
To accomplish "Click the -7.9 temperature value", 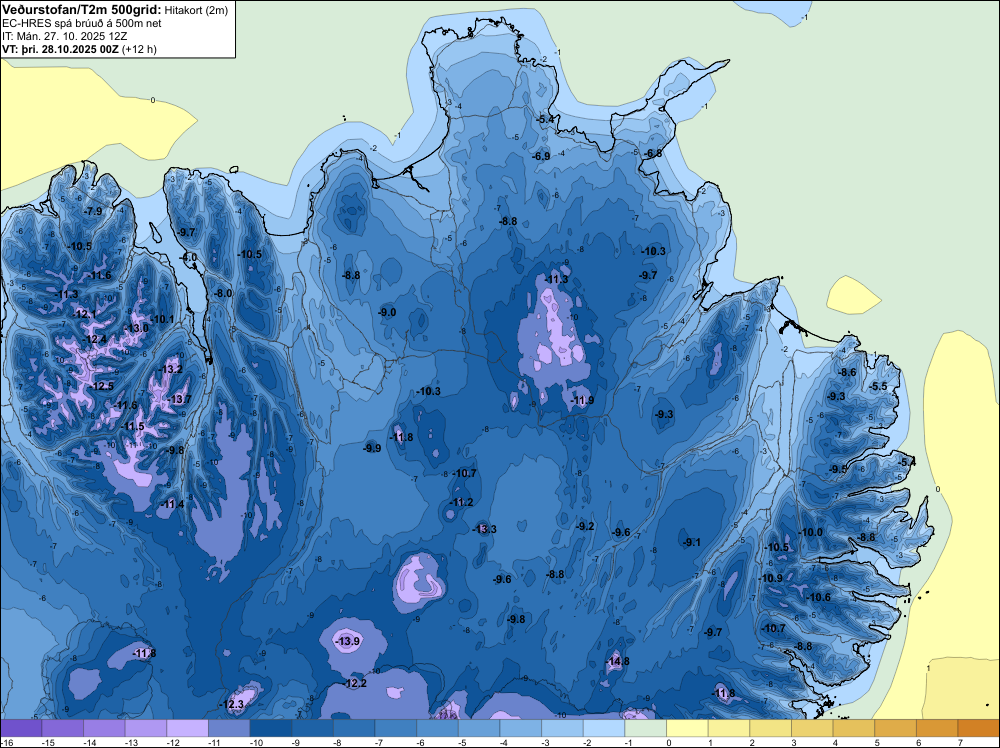I will click(x=94, y=211).
